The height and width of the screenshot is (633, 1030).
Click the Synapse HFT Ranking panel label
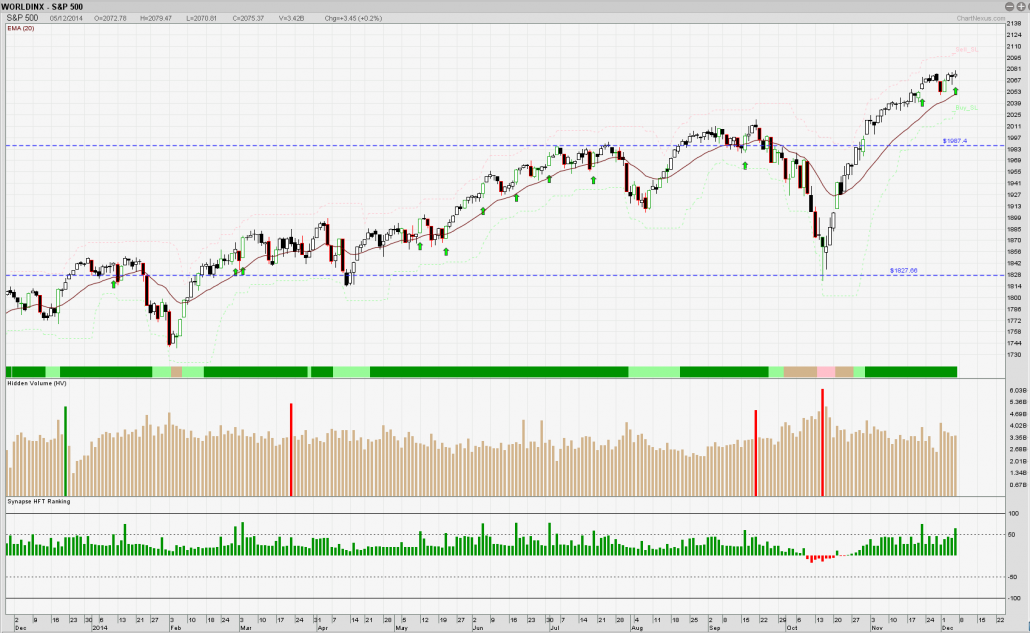(x=38, y=501)
